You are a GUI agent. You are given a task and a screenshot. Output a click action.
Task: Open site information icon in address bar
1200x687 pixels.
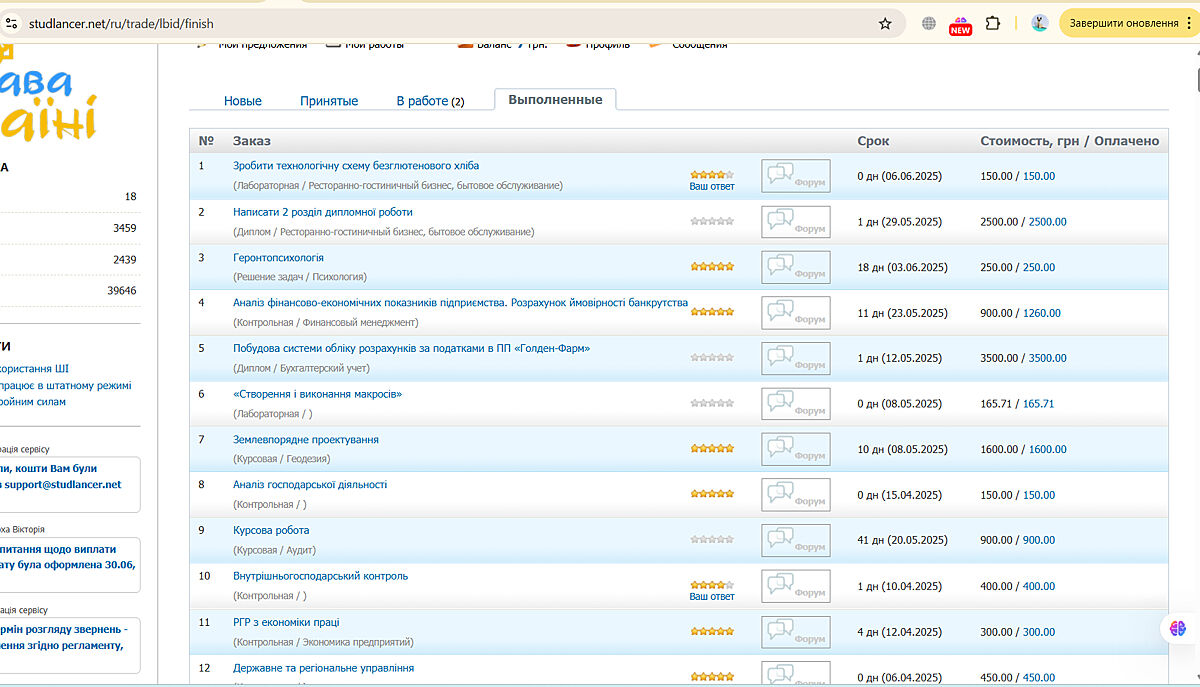[12, 23]
